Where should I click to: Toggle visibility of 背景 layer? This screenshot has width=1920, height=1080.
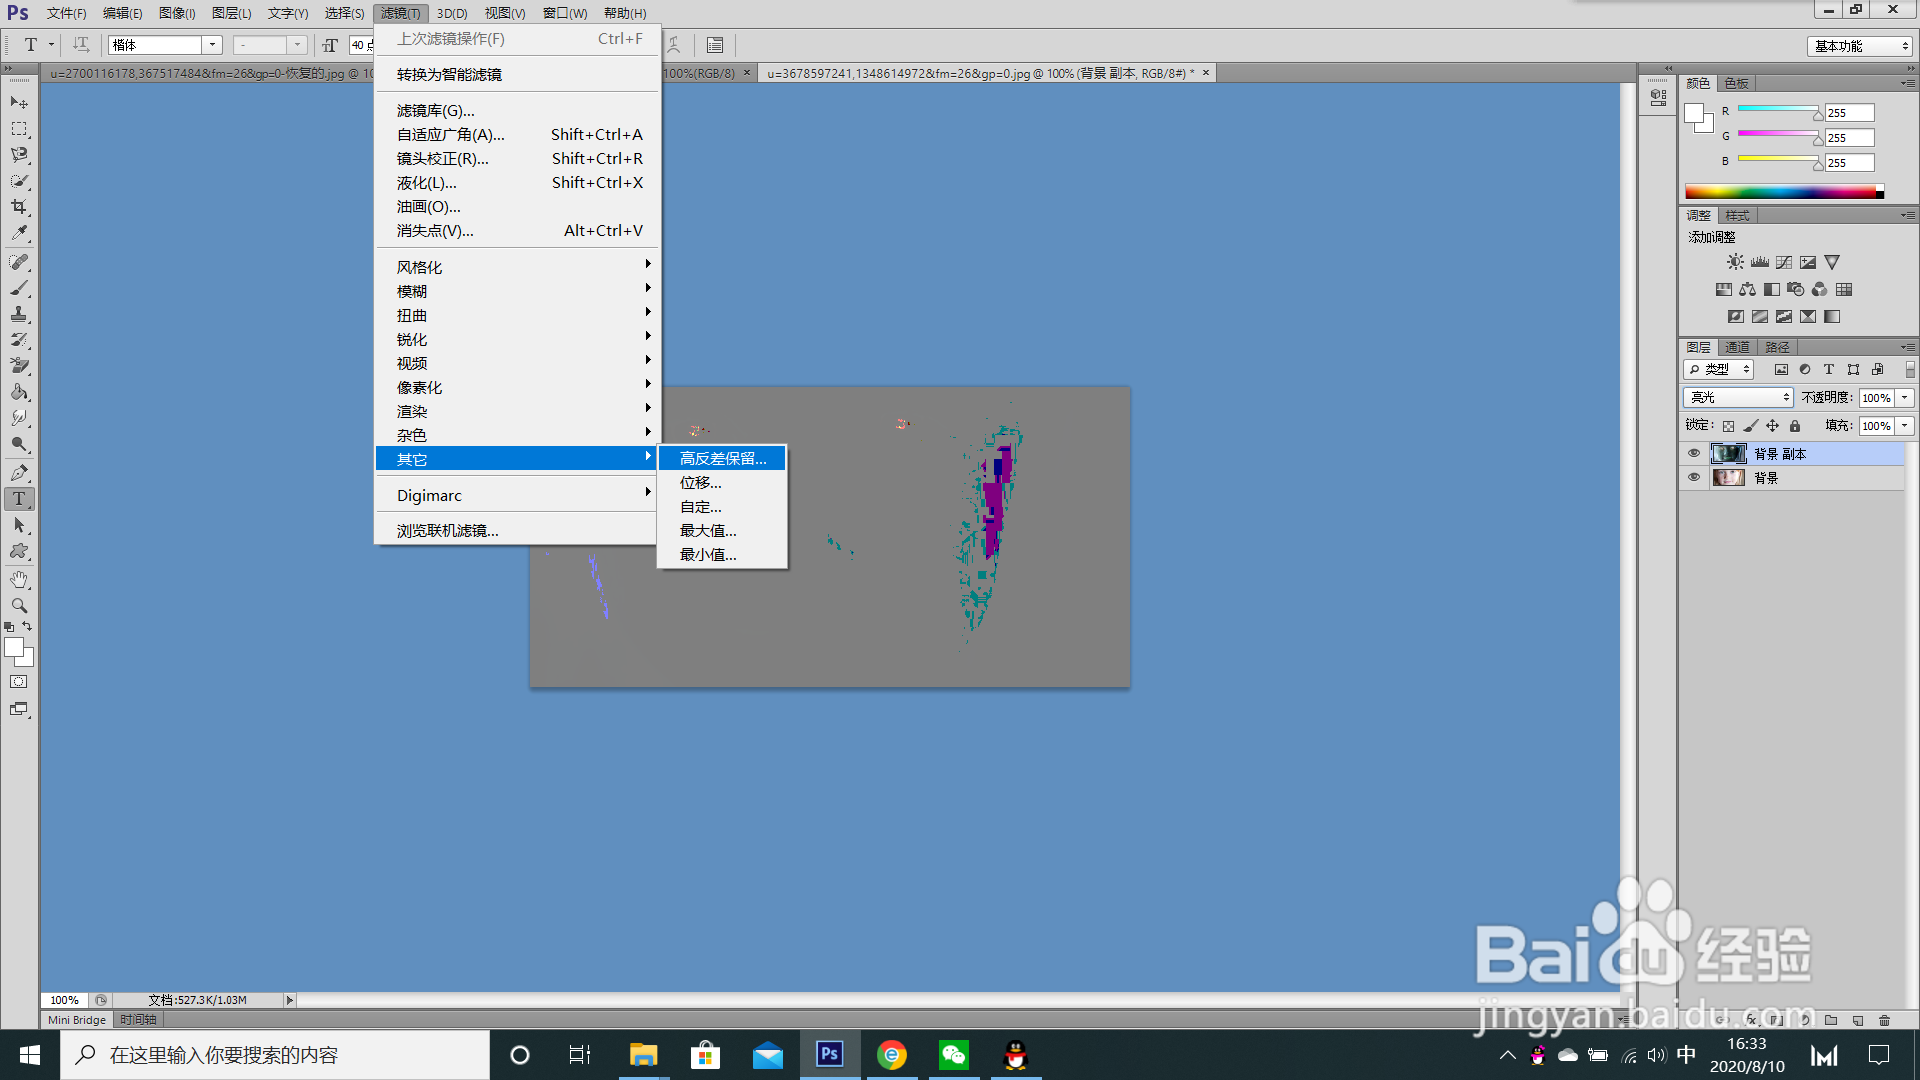click(1694, 478)
